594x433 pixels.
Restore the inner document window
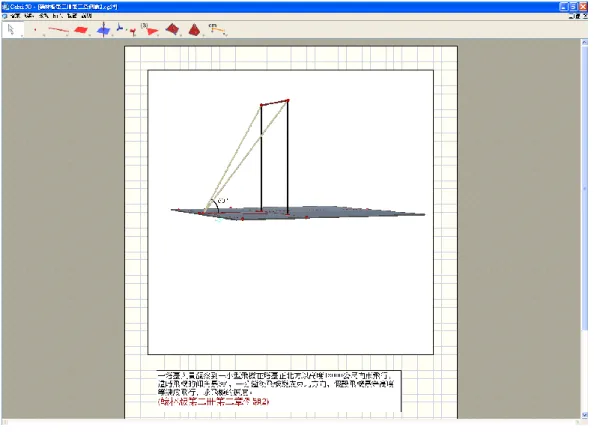pyautogui.click(x=577, y=16)
